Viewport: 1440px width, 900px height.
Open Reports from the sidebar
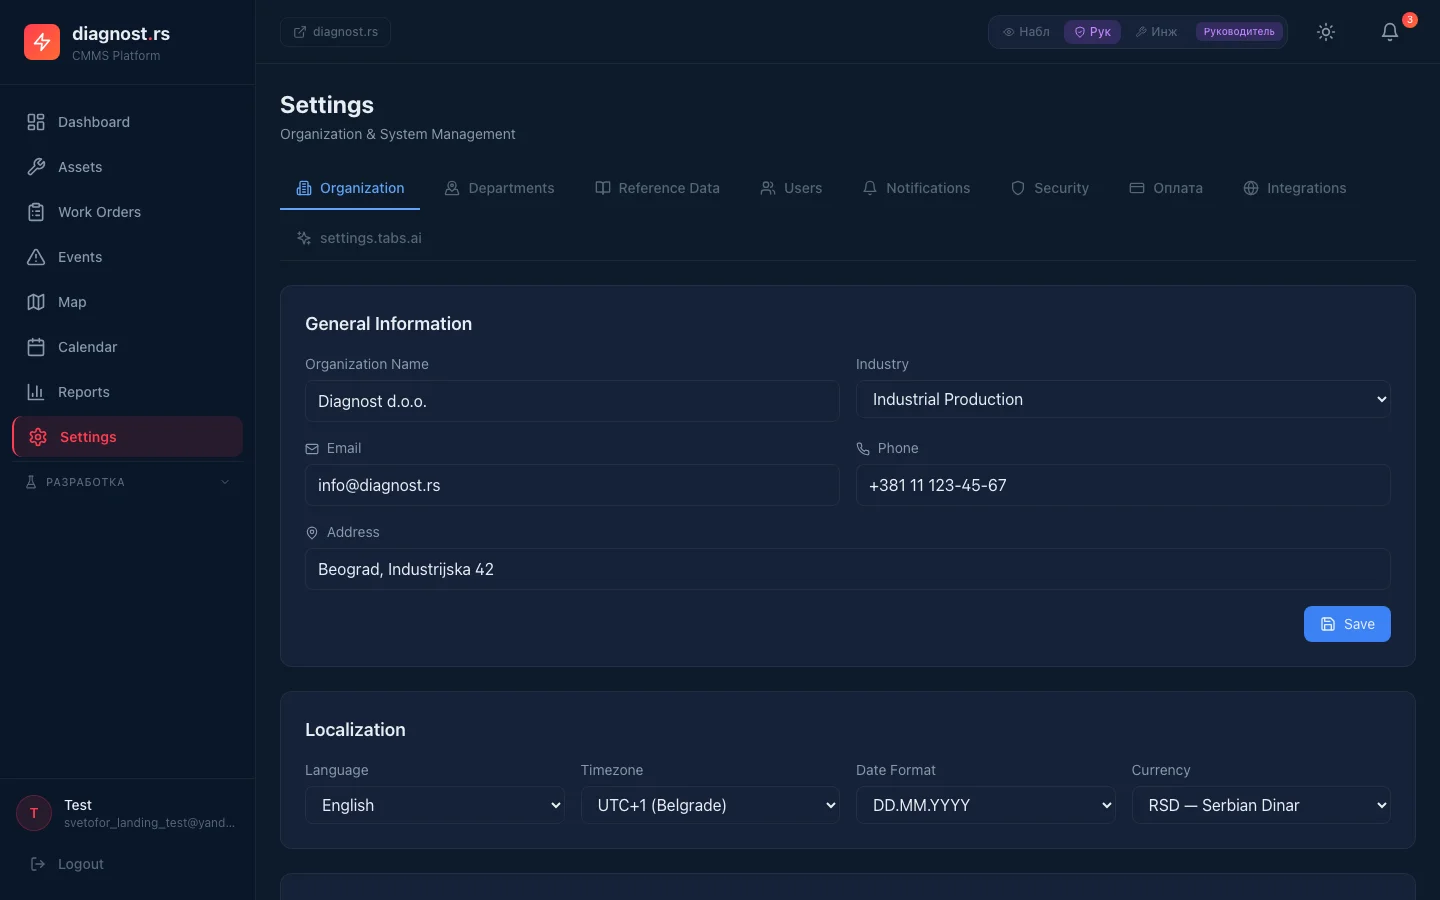tap(127, 392)
